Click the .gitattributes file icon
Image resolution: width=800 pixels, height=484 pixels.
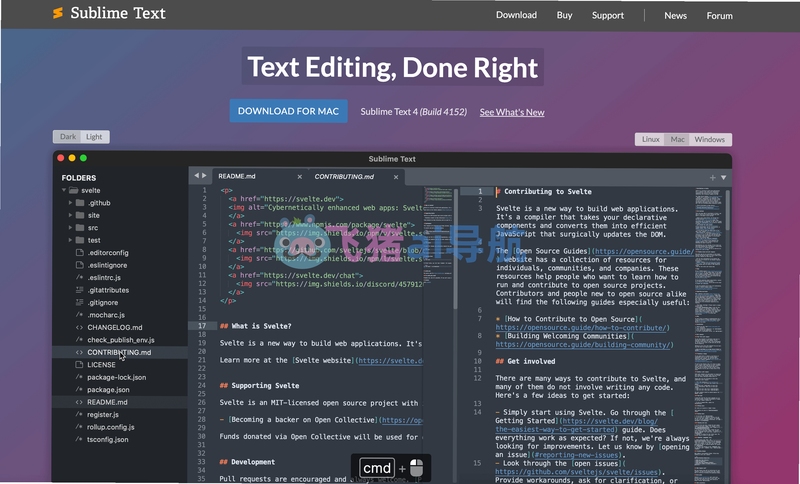[80, 290]
